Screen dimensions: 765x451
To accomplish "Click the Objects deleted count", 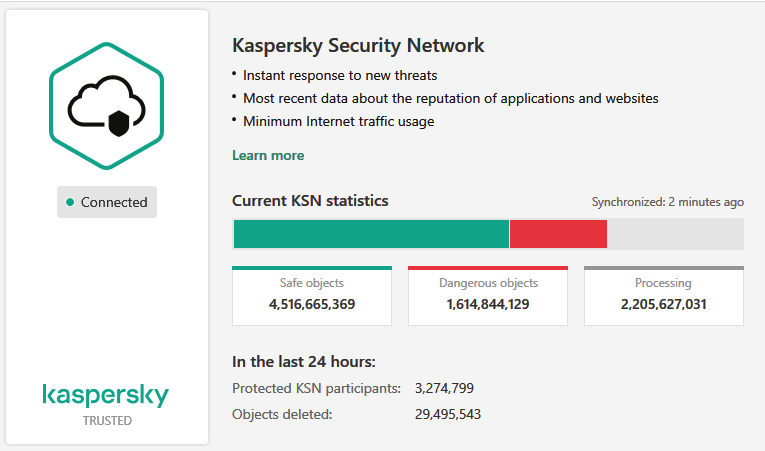I will point(448,413).
